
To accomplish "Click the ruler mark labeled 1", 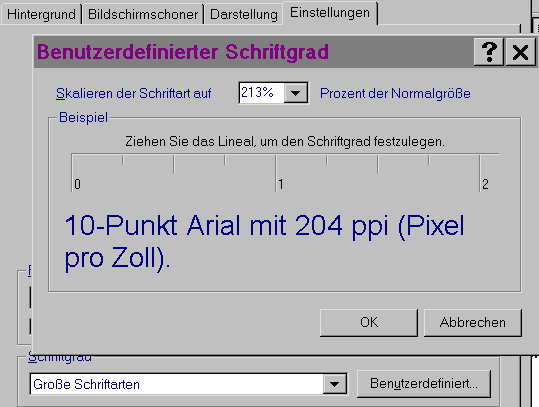I will tap(281, 184).
